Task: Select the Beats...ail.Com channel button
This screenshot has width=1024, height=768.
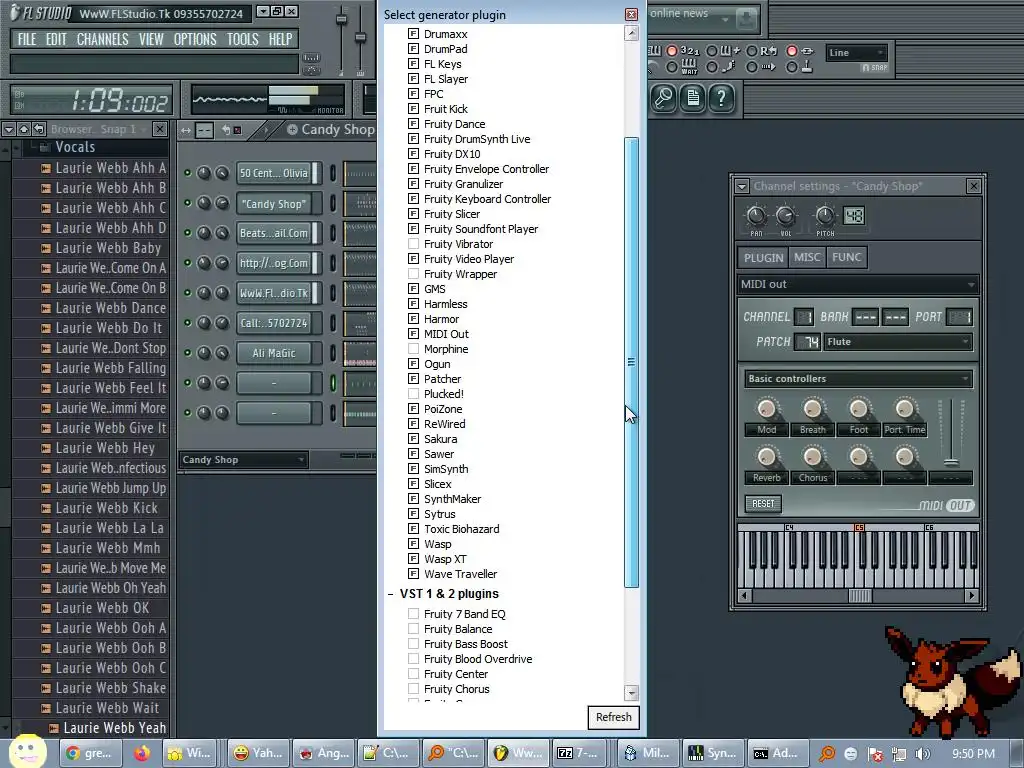Action: pyautogui.click(x=274, y=233)
